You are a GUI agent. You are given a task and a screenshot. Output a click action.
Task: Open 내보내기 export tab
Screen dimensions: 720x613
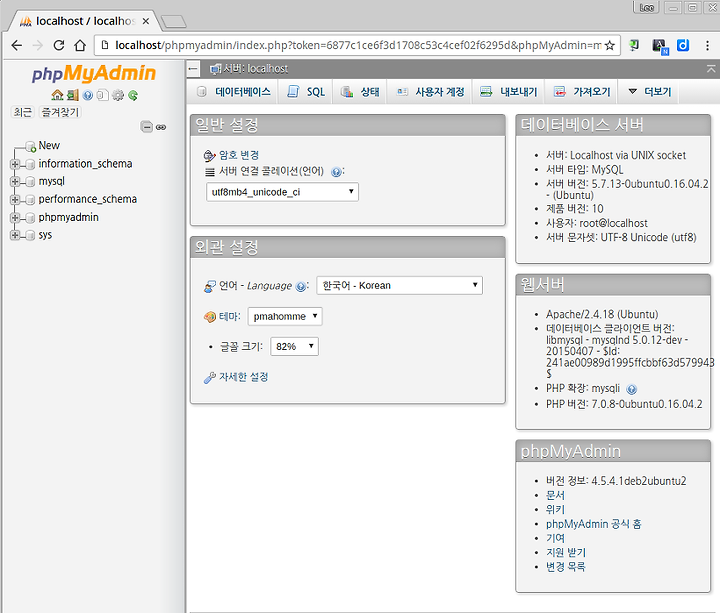(x=508, y=92)
